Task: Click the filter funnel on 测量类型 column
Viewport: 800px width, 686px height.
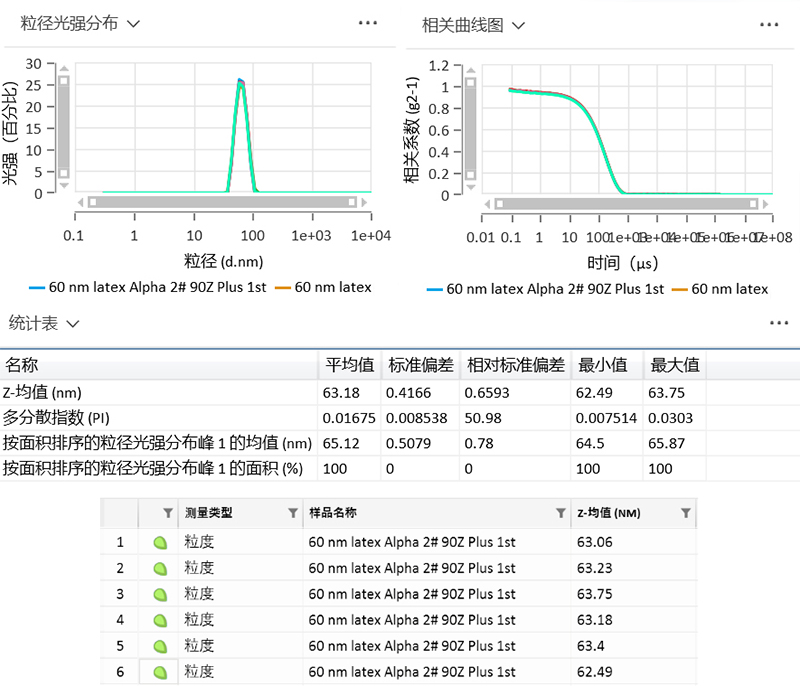Action: (292, 512)
